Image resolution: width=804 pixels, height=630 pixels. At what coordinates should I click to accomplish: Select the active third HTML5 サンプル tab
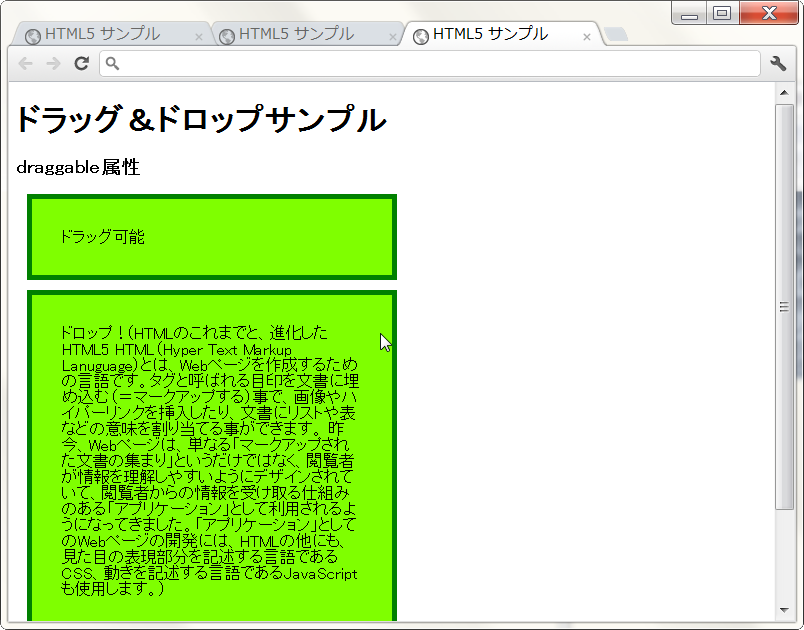(x=502, y=34)
